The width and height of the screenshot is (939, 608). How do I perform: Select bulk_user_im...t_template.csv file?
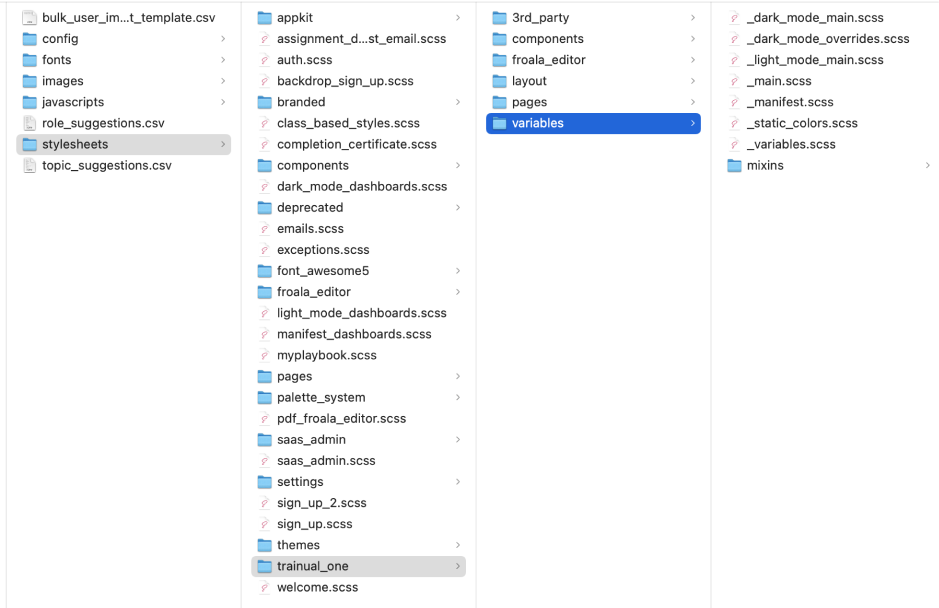[x=123, y=18]
